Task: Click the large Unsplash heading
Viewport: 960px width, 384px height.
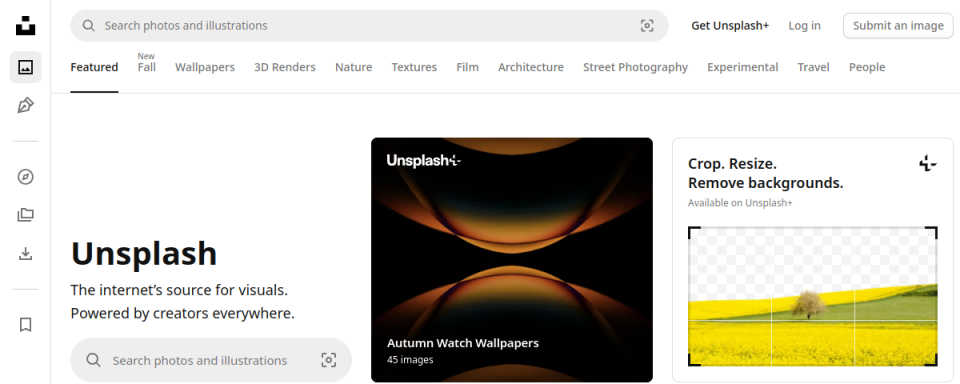Action: 144,254
